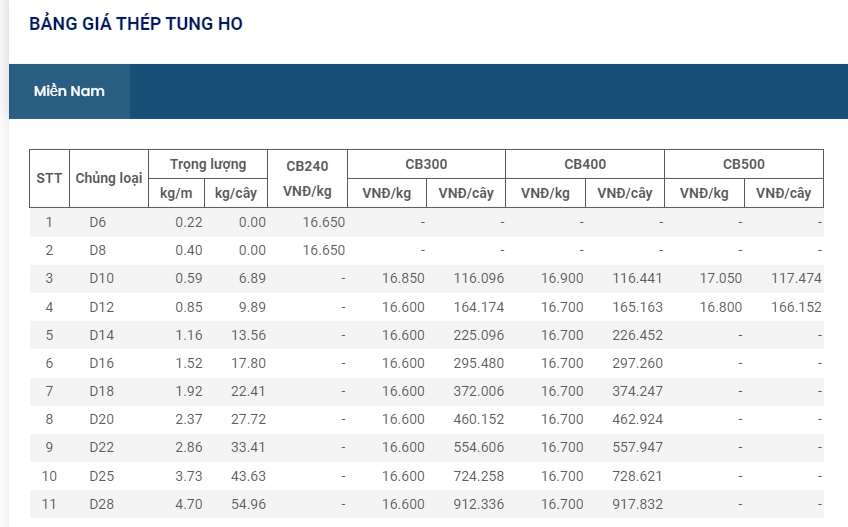This screenshot has height=527, width=848.
Task: Click the weight 54.96 in the D28 row
Action: coord(249,504)
